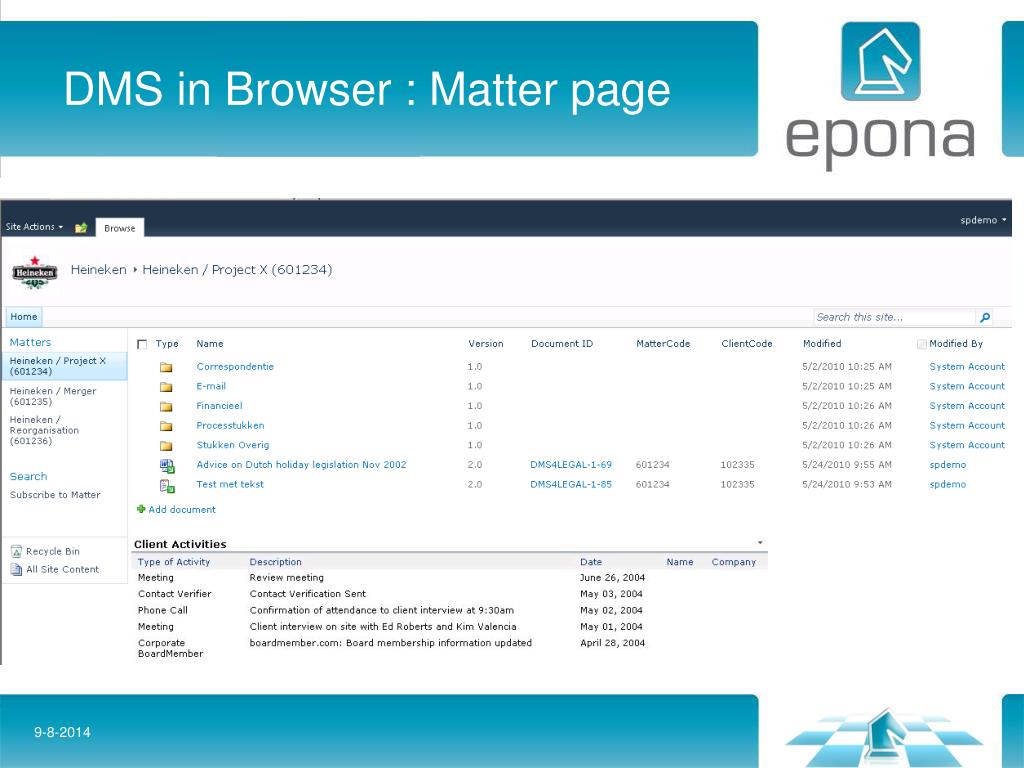
Task: Click document ID DMS4LEGAL-1-69
Action: (x=571, y=464)
